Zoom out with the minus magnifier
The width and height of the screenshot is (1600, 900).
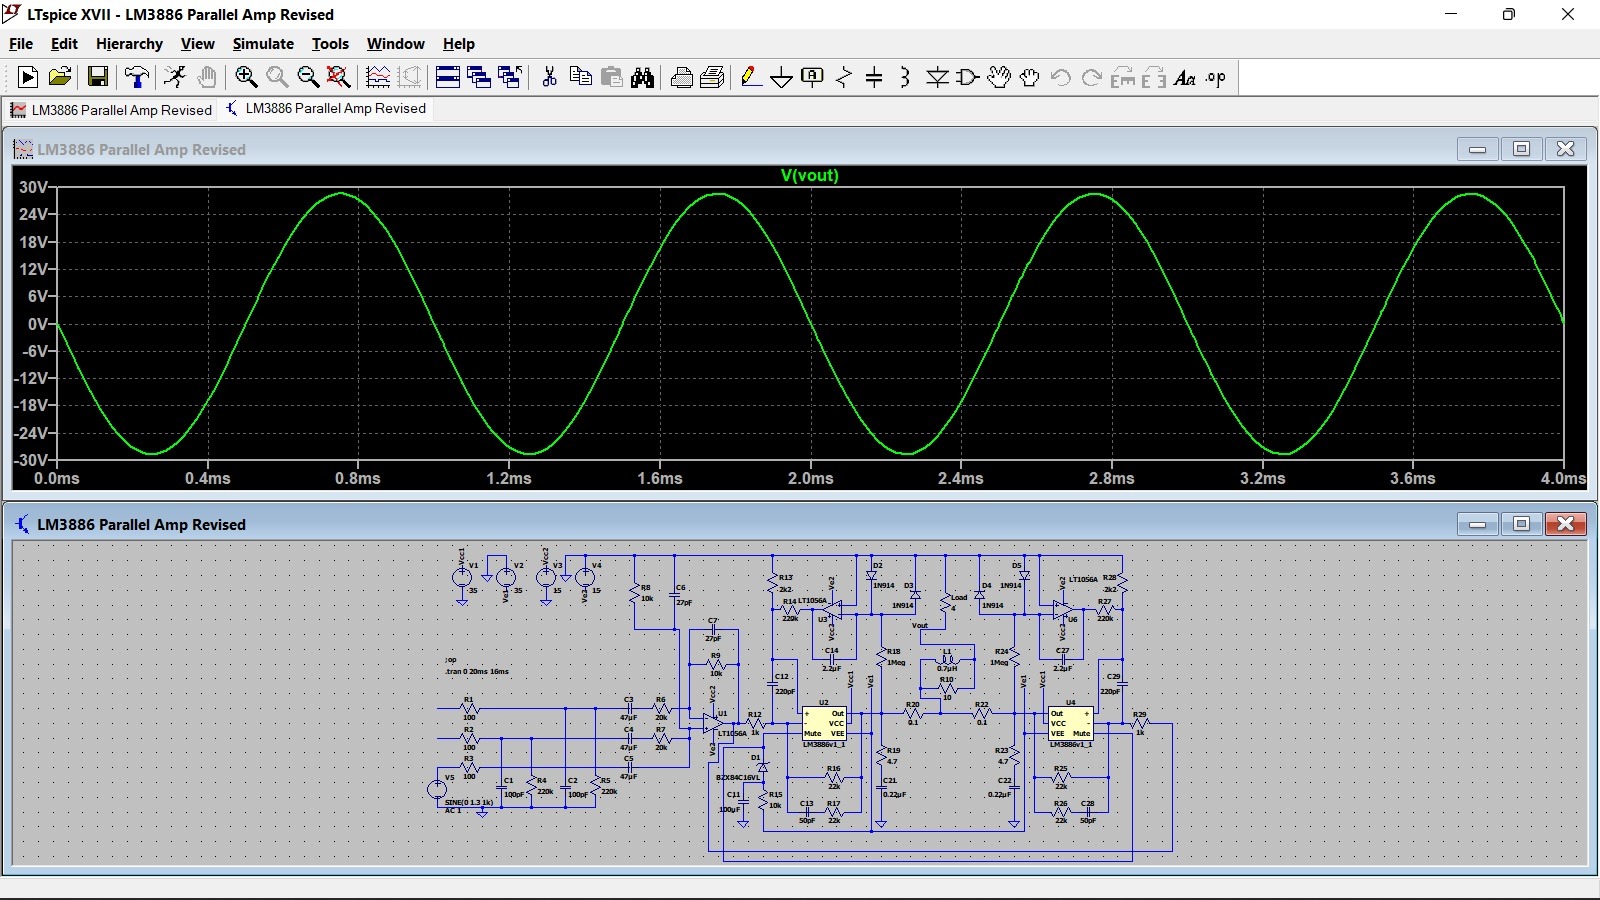click(x=308, y=77)
